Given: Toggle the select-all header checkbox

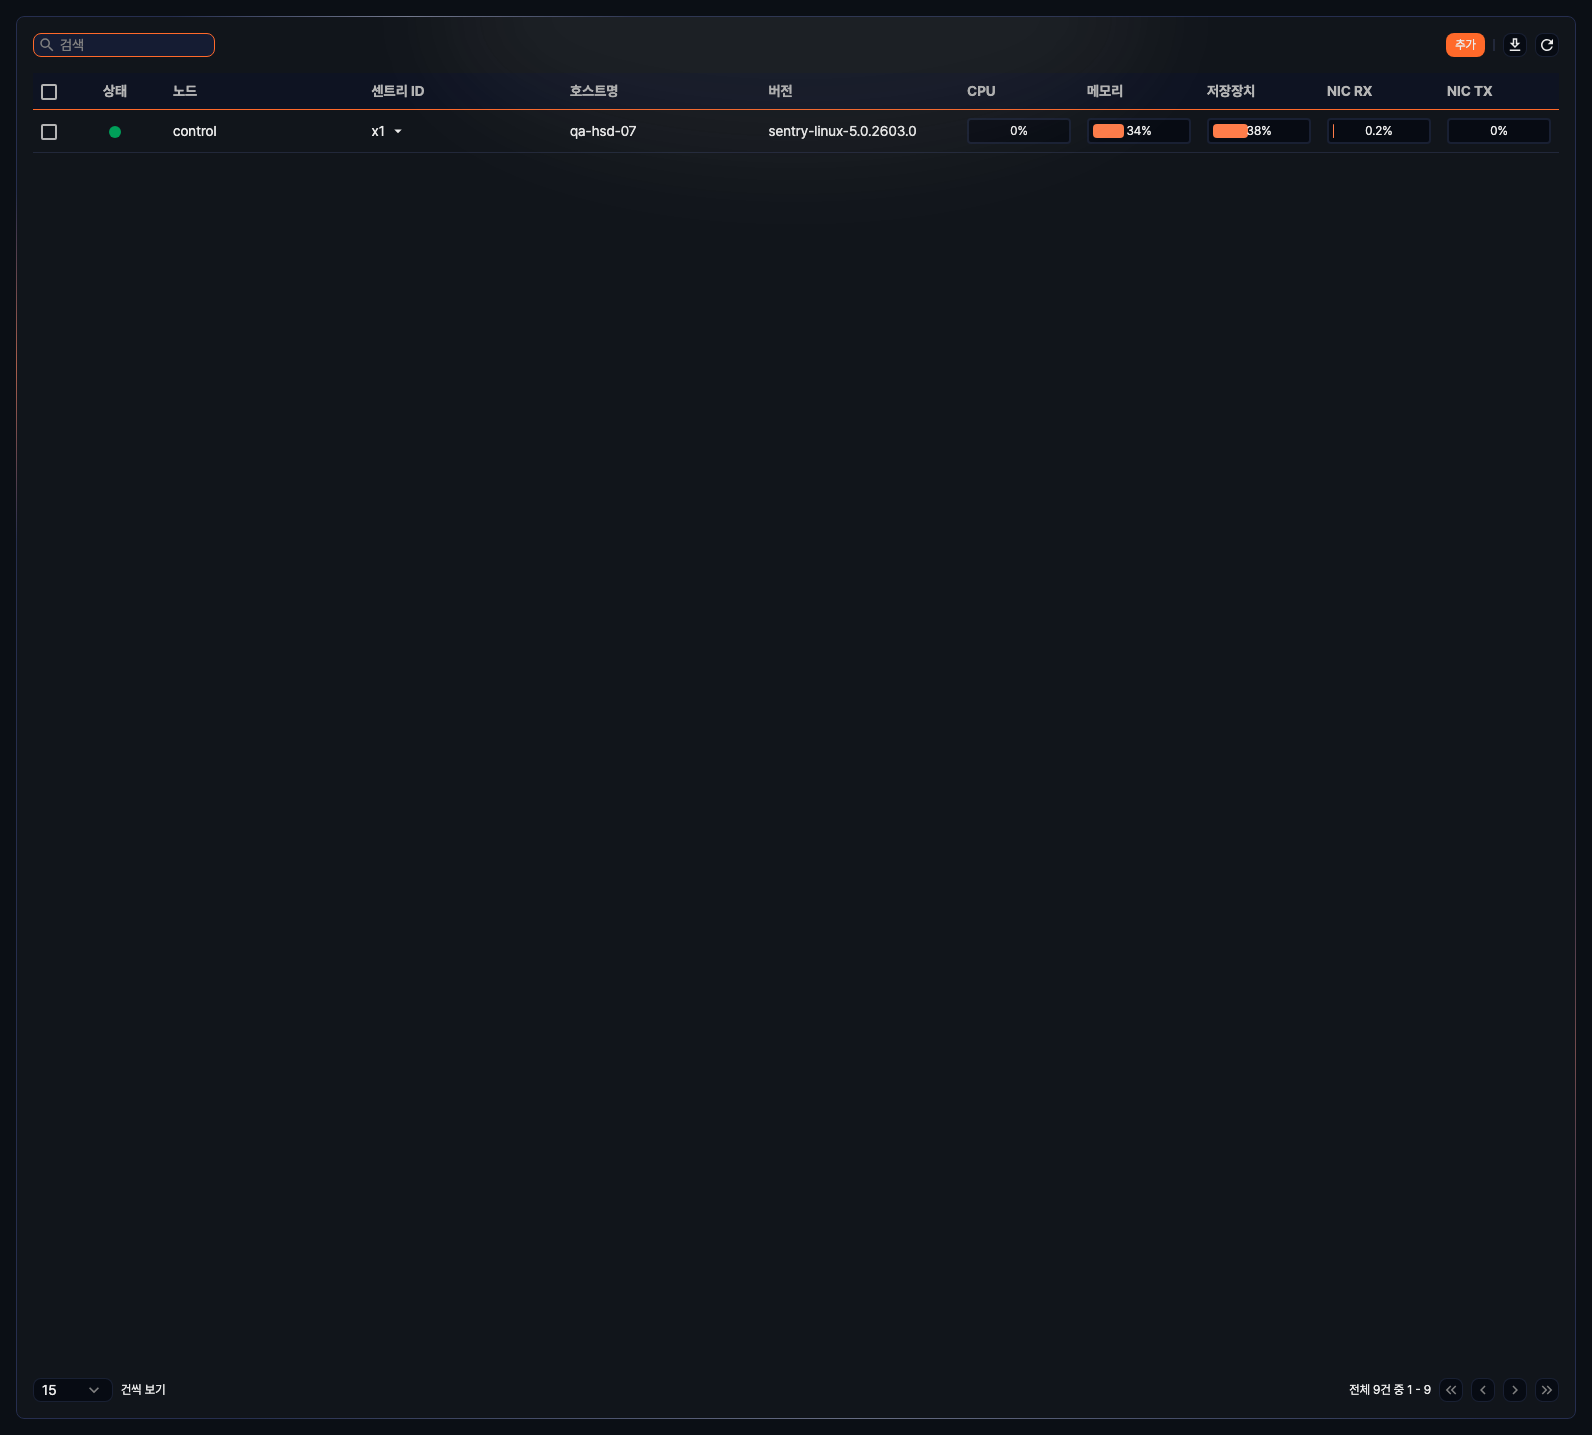Looking at the screenshot, I should pos(49,92).
